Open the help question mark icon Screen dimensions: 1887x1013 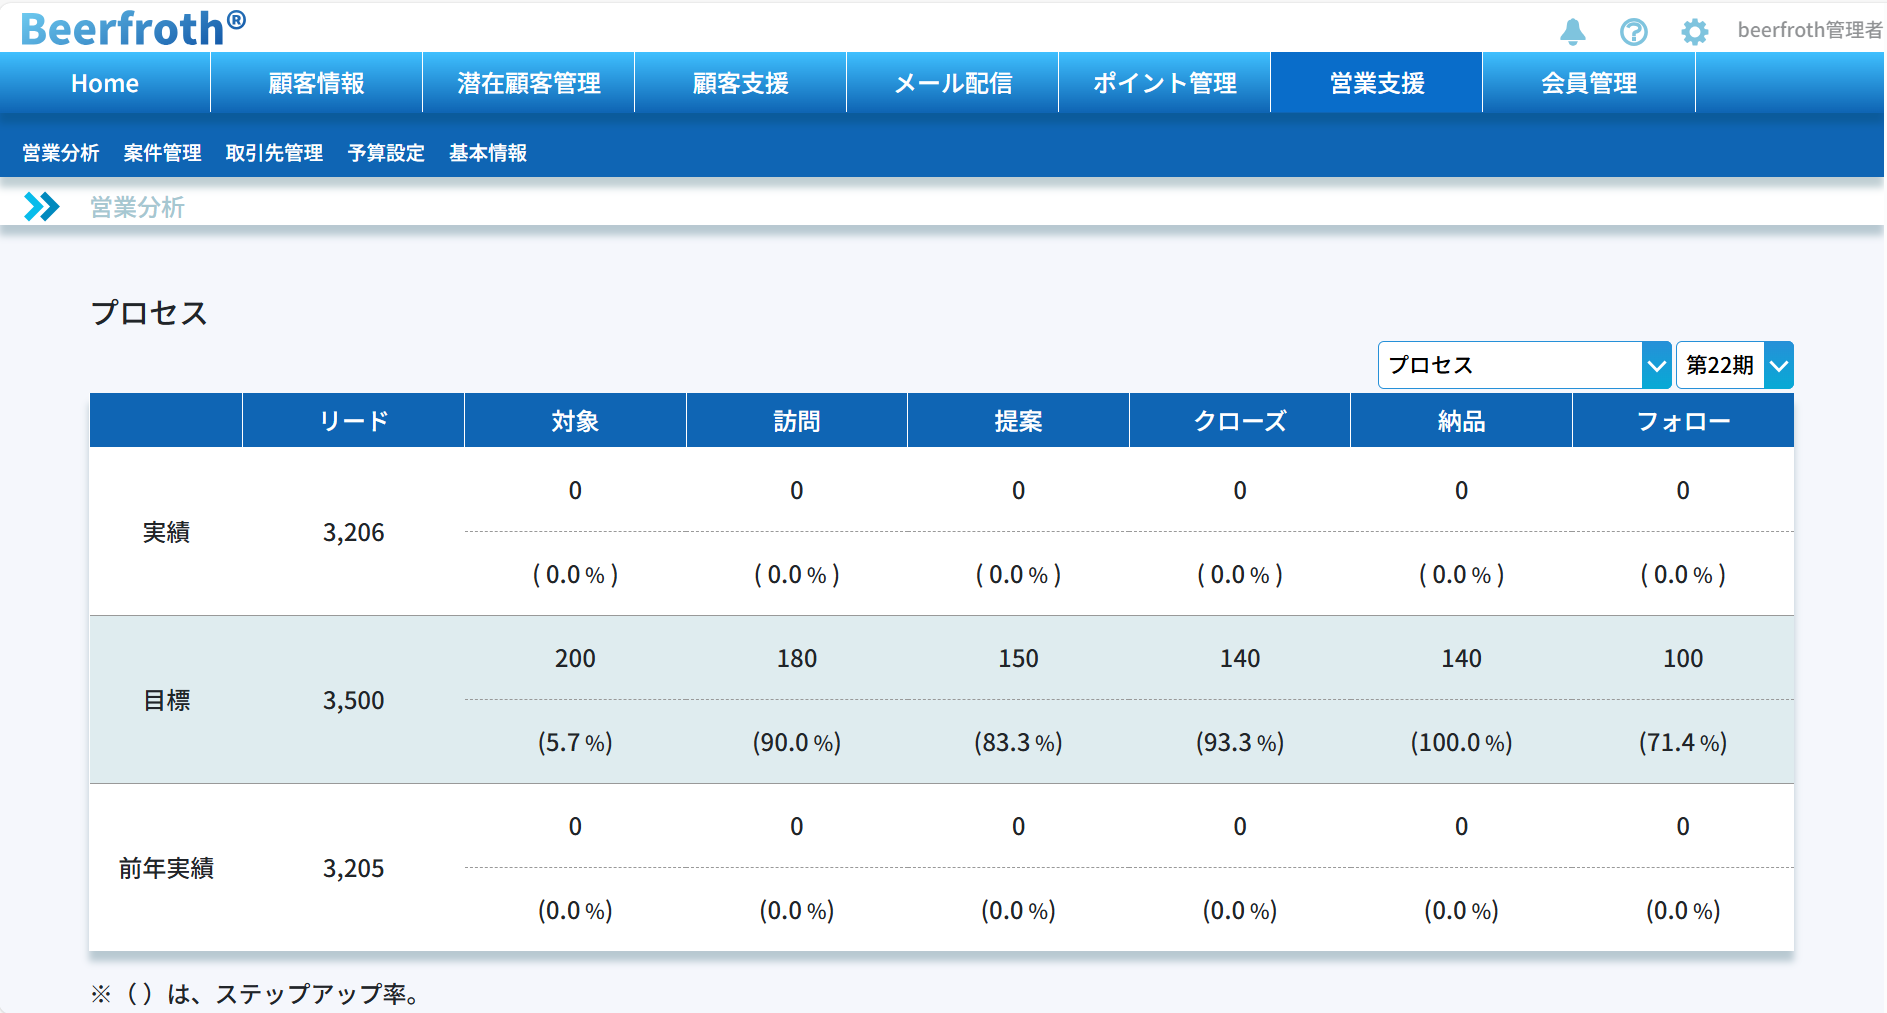pyautogui.click(x=1633, y=32)
